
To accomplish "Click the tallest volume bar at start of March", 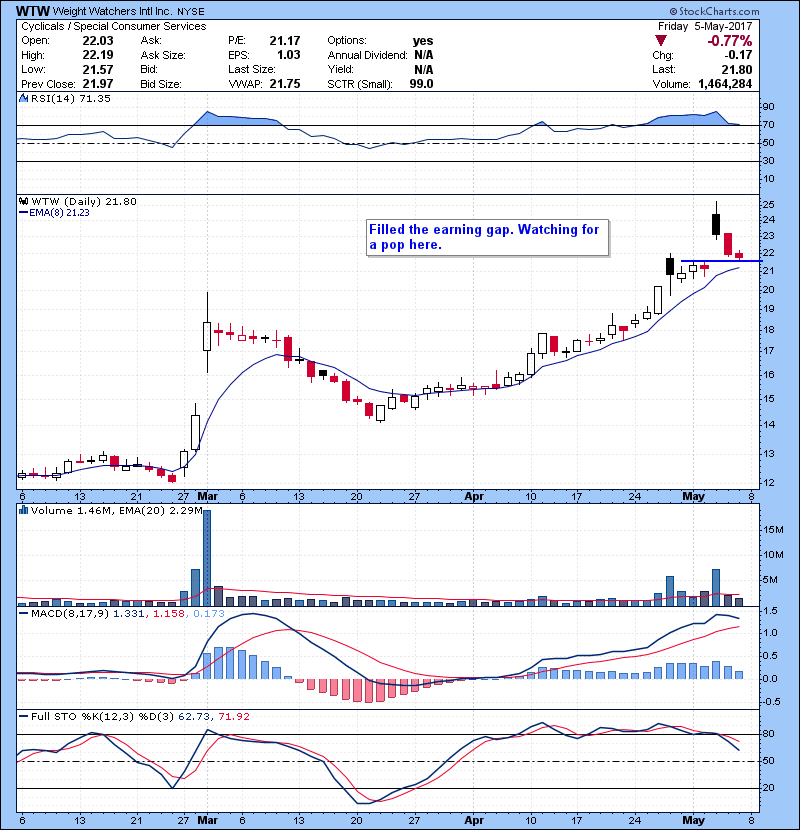I will coord(207,557).
